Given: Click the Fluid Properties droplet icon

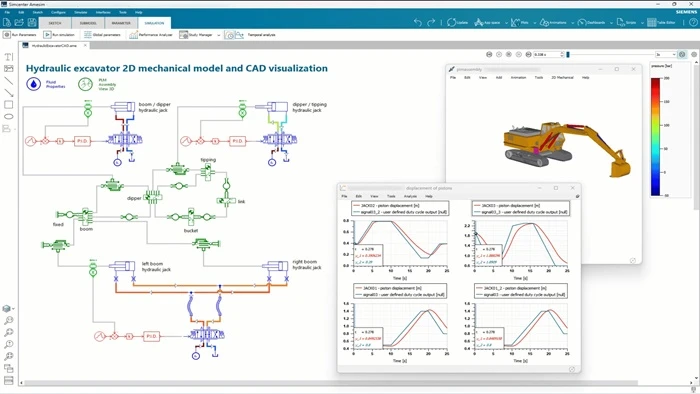Looking at the screenshot, I should pyautogui.click(x=33, y=84).
